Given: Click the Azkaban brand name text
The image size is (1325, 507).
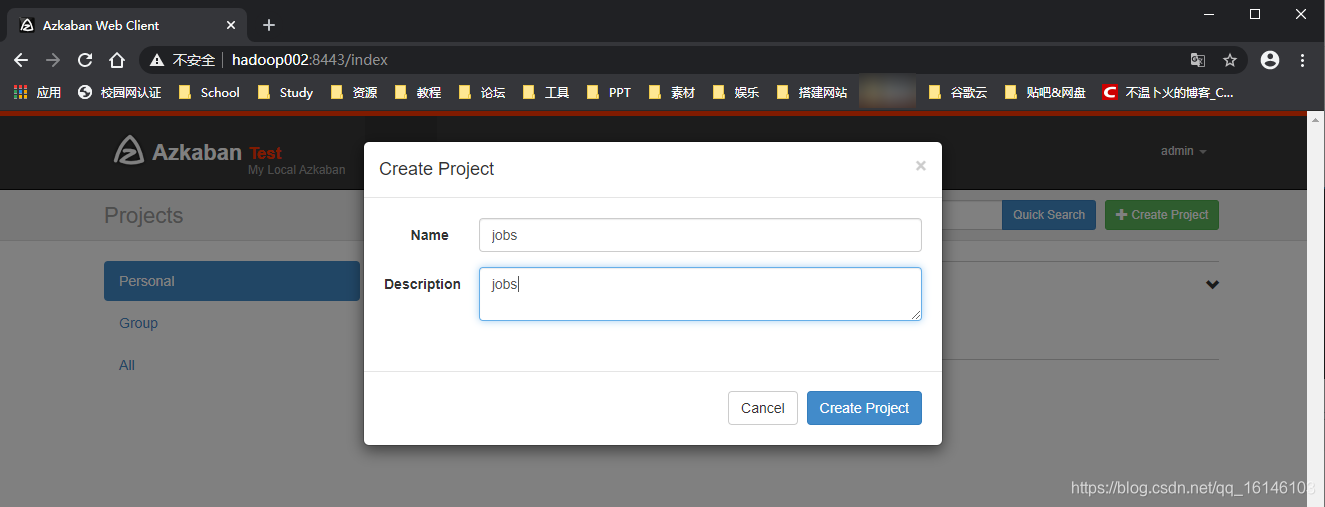Looking at the screenshot, I should [197, 152].
